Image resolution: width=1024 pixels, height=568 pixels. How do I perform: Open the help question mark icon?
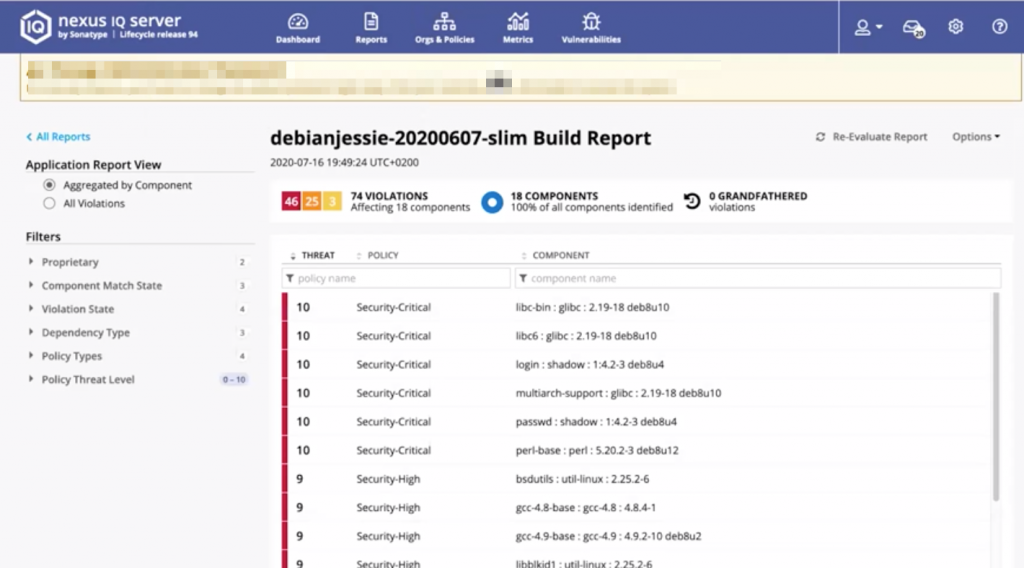999,27
